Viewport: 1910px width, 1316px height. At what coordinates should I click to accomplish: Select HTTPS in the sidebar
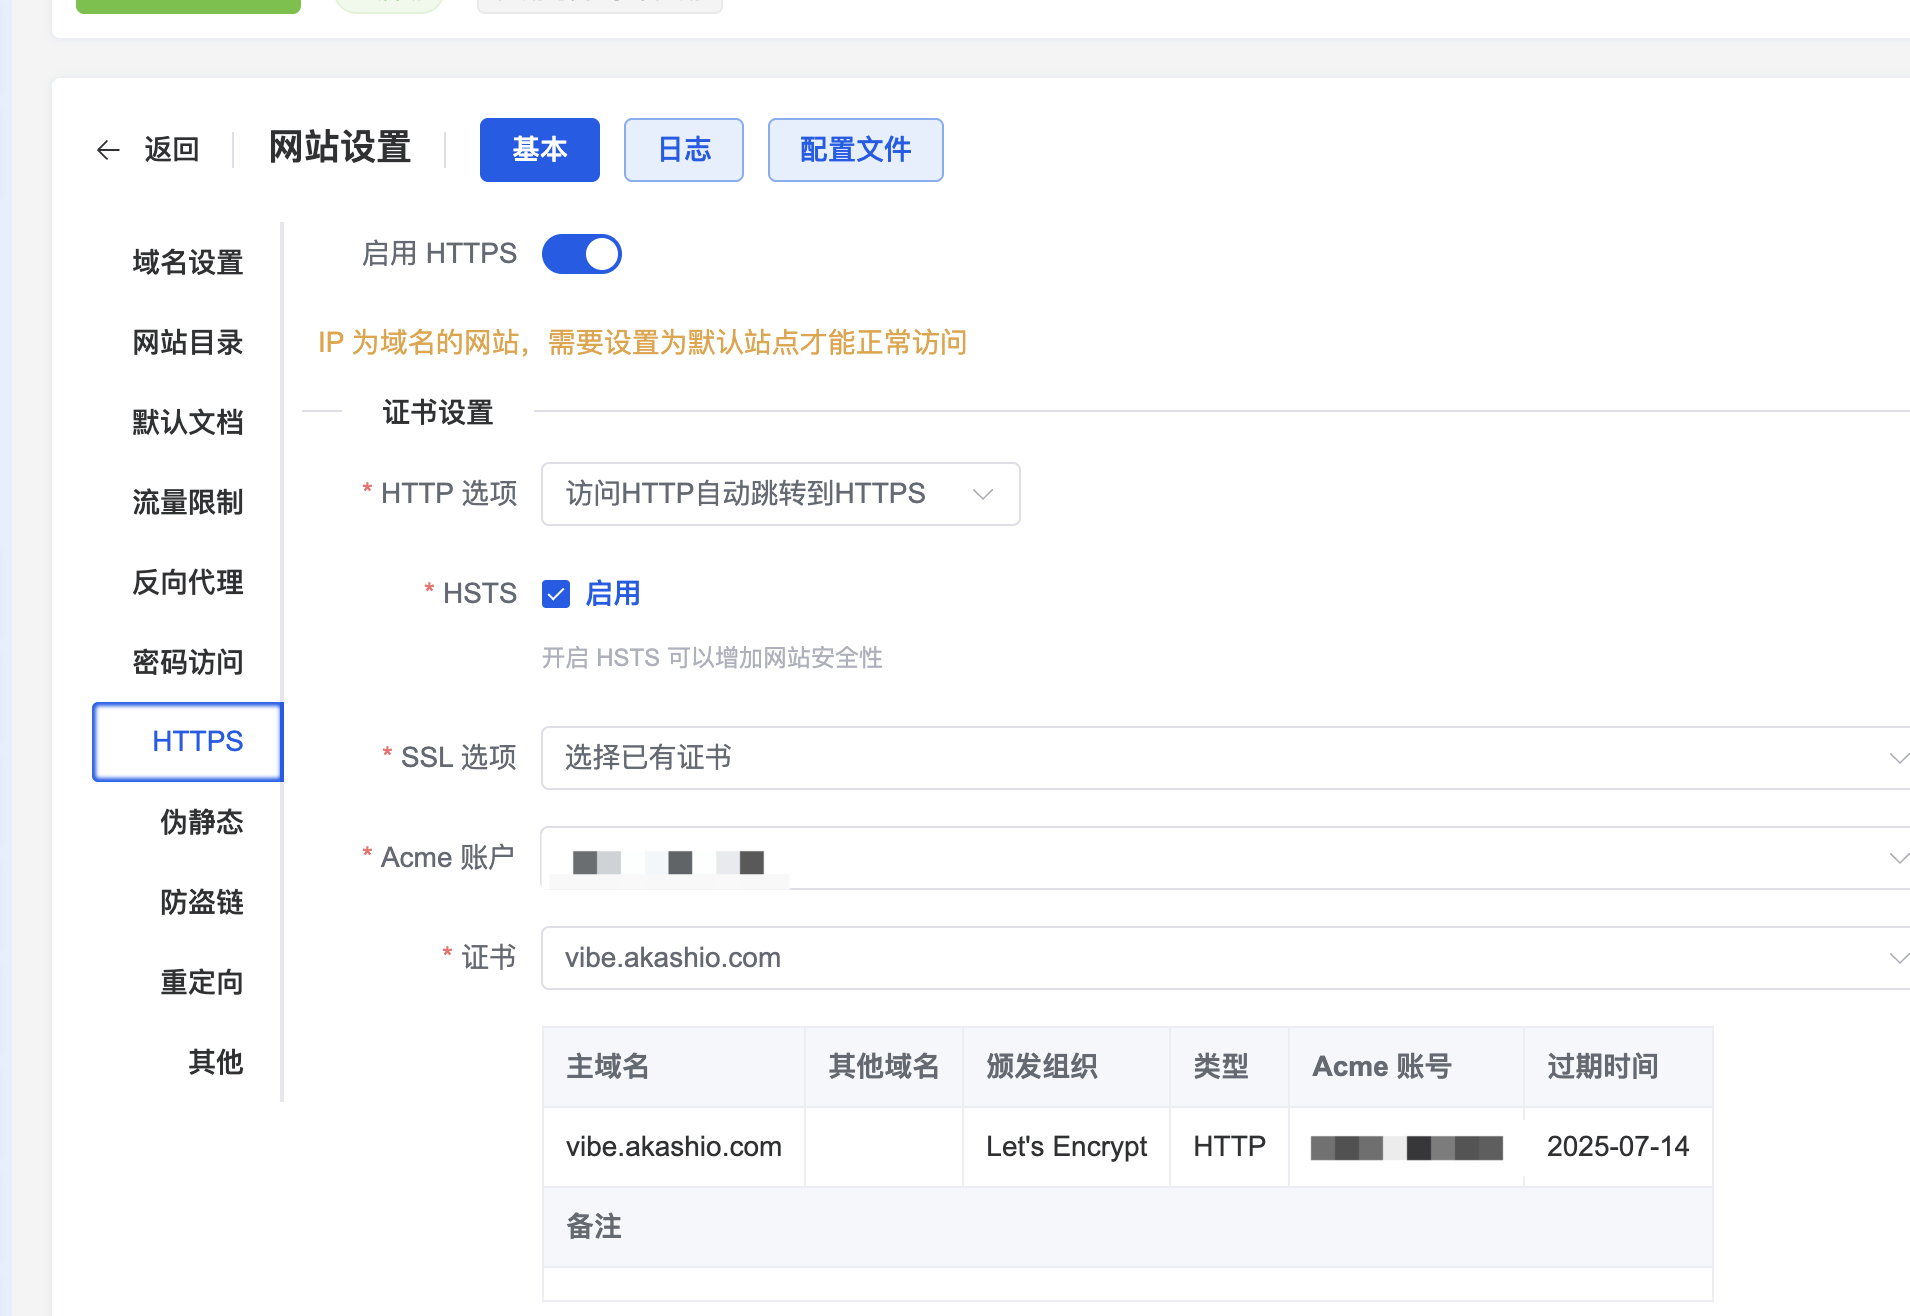click(188, 742)
